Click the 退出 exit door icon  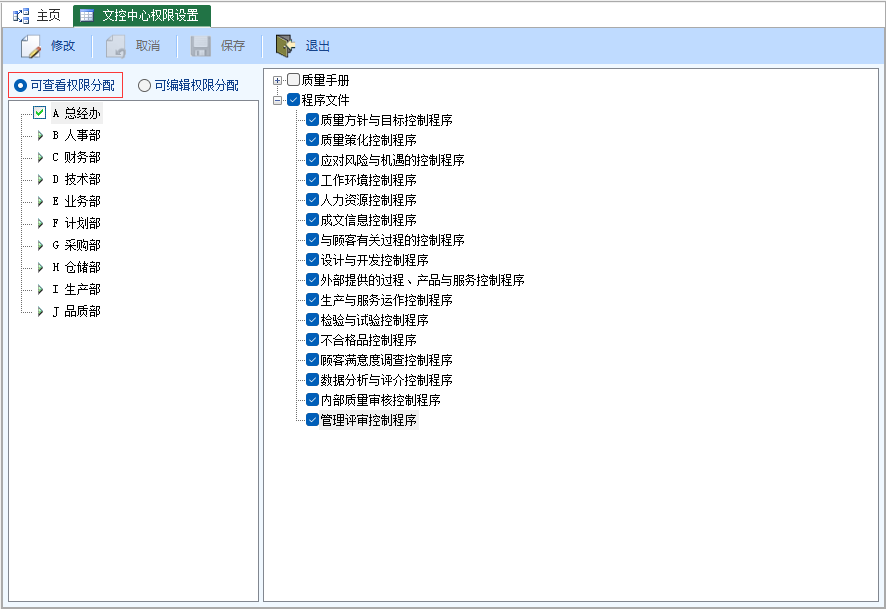pyautogui.click(x=285, y=46)
